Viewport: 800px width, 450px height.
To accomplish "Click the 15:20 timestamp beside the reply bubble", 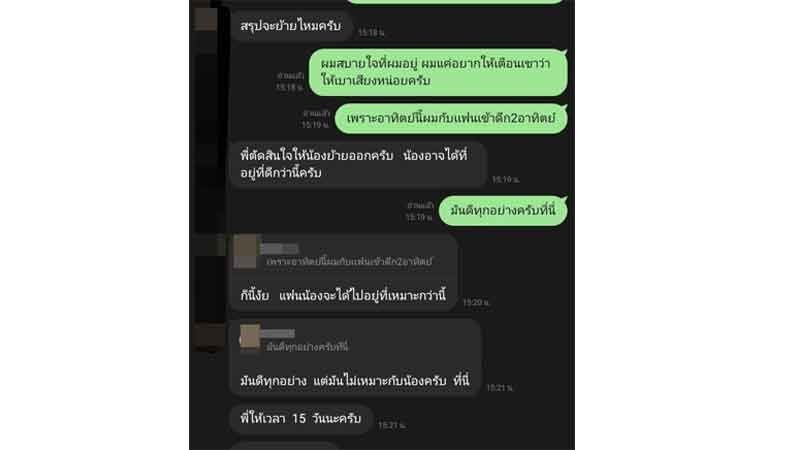I will coord(476,303).
